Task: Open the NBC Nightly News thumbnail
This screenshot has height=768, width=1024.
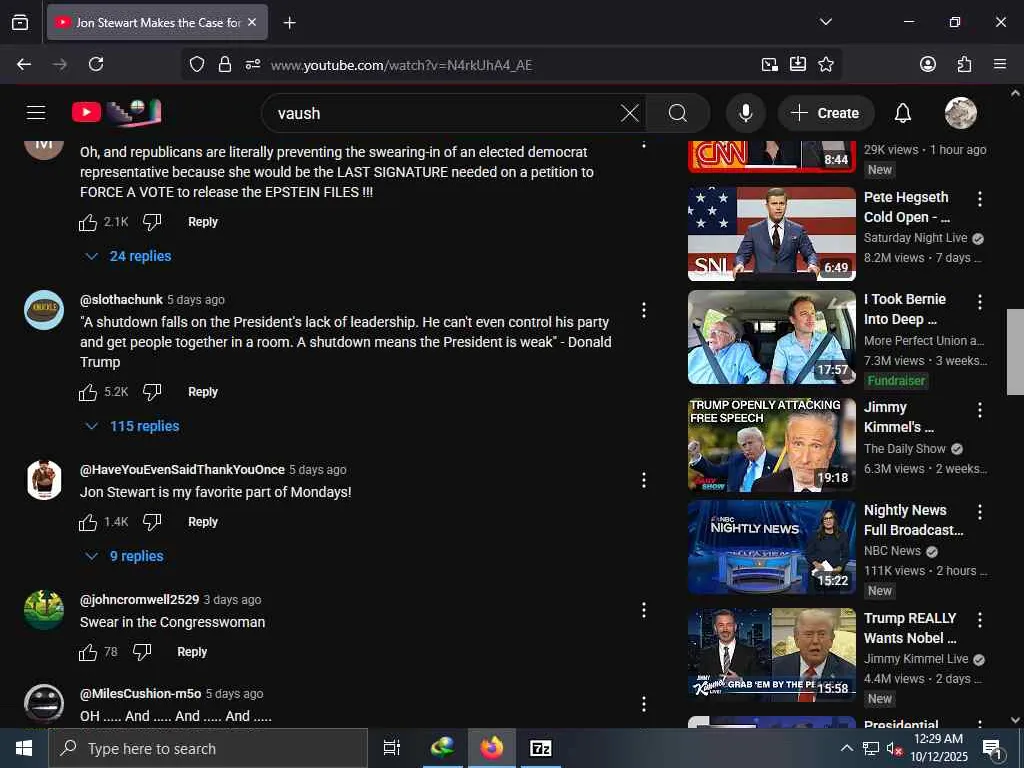Action: coord(771,547)
